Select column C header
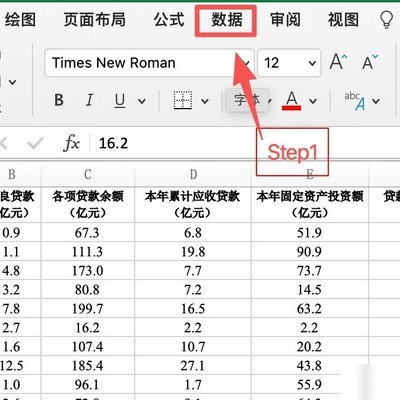Viewport: 400px width, 400px height. [x=87, y=174]
